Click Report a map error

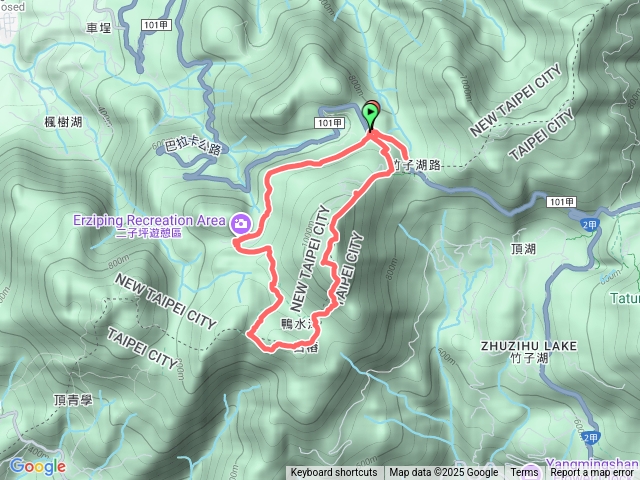click(x=591, y=473)
